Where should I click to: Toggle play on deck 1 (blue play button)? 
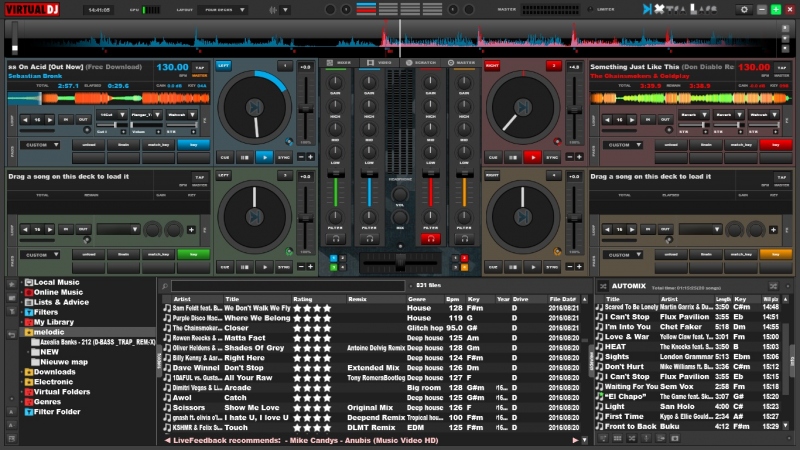coord(264,158)
